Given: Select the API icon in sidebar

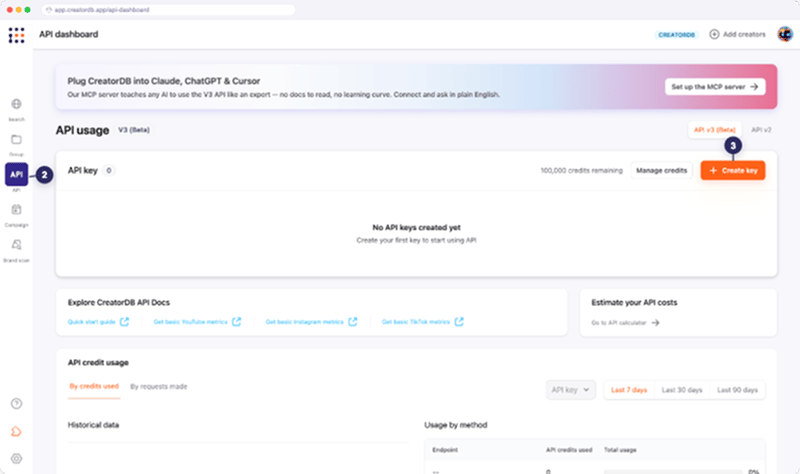Looking at the screenshot, I should point(16,174).
